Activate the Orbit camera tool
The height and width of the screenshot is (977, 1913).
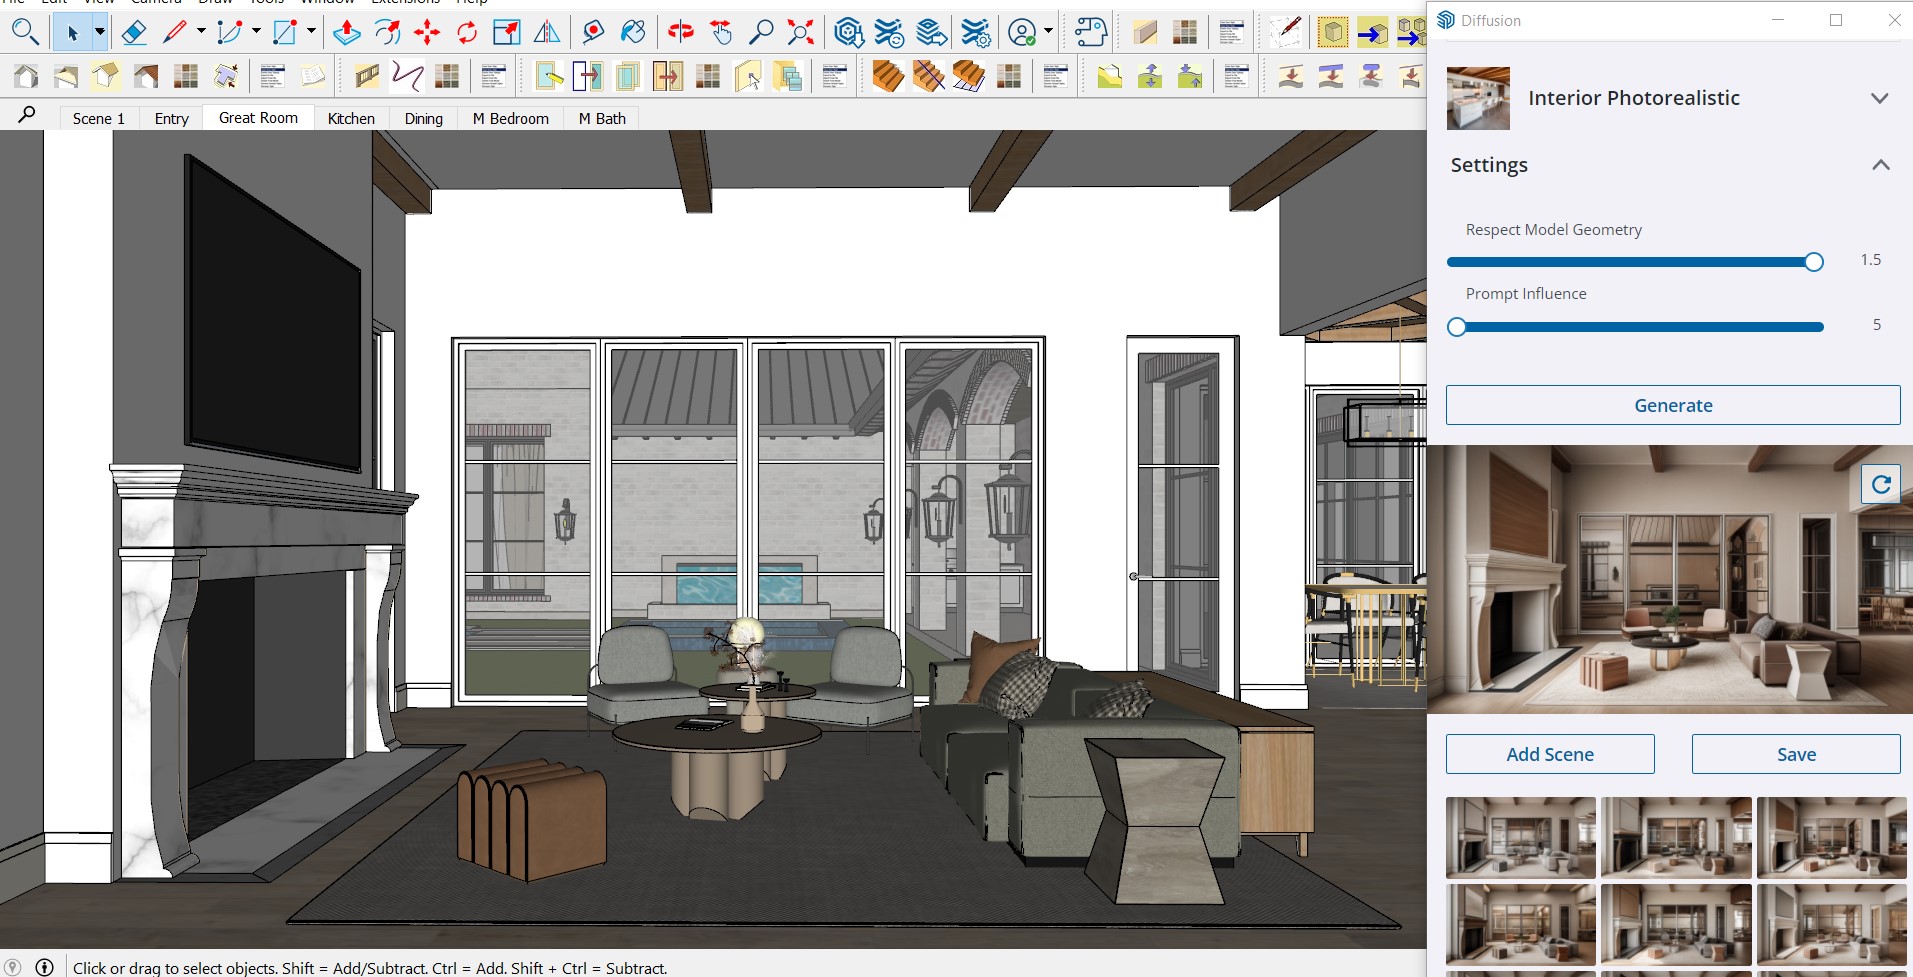pyautogui.click(x=681, y=33)
